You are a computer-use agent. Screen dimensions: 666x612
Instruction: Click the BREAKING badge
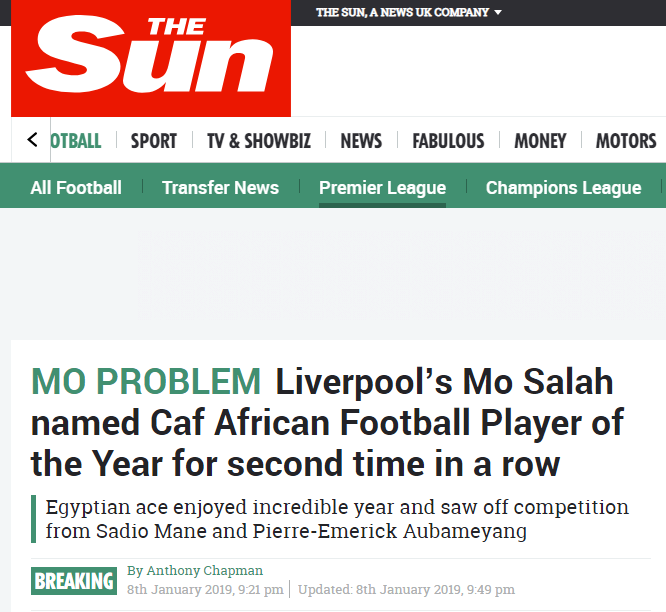click(x=74, y=581)
